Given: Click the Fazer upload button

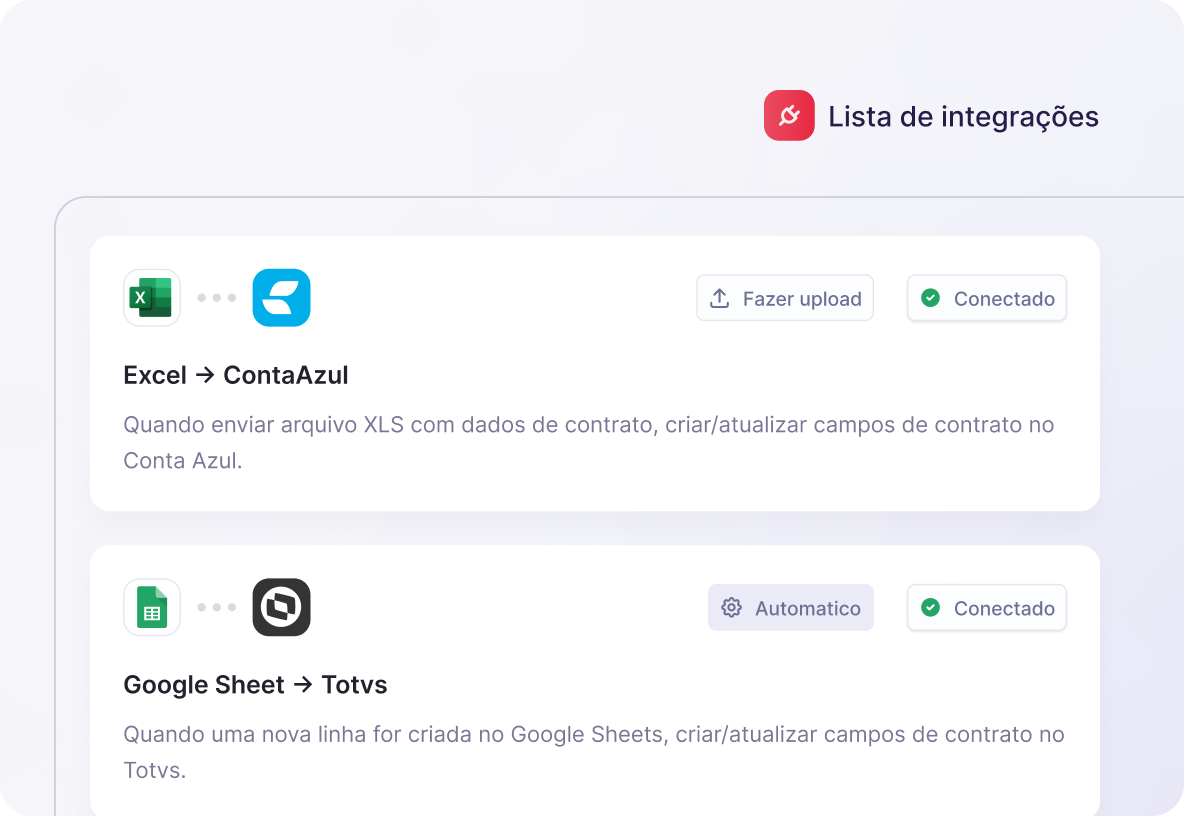Looking at the screenshot, I should pos(785,298).
